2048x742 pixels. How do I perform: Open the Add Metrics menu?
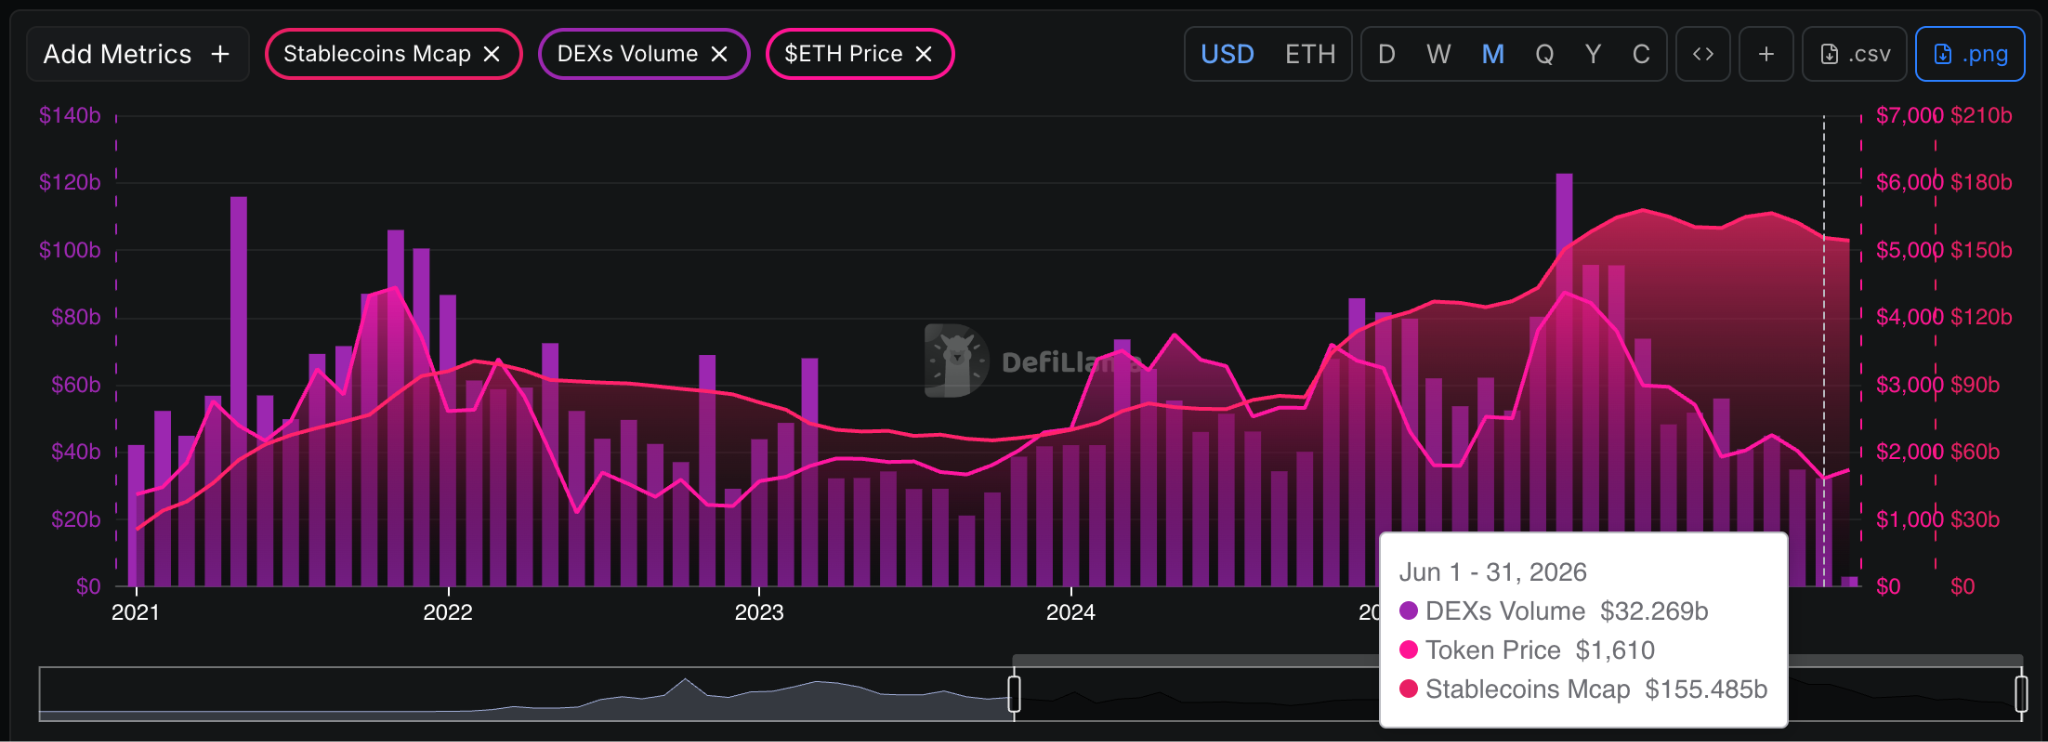pos(137,54)
